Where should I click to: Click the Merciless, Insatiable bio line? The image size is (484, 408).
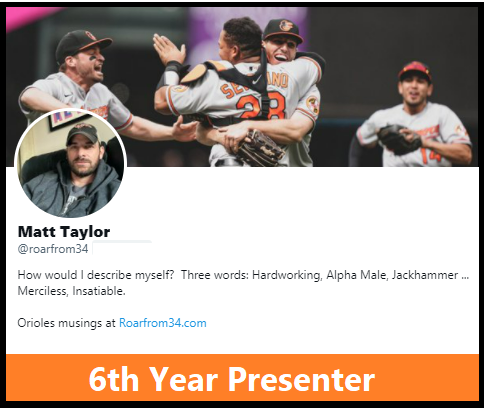71,291
